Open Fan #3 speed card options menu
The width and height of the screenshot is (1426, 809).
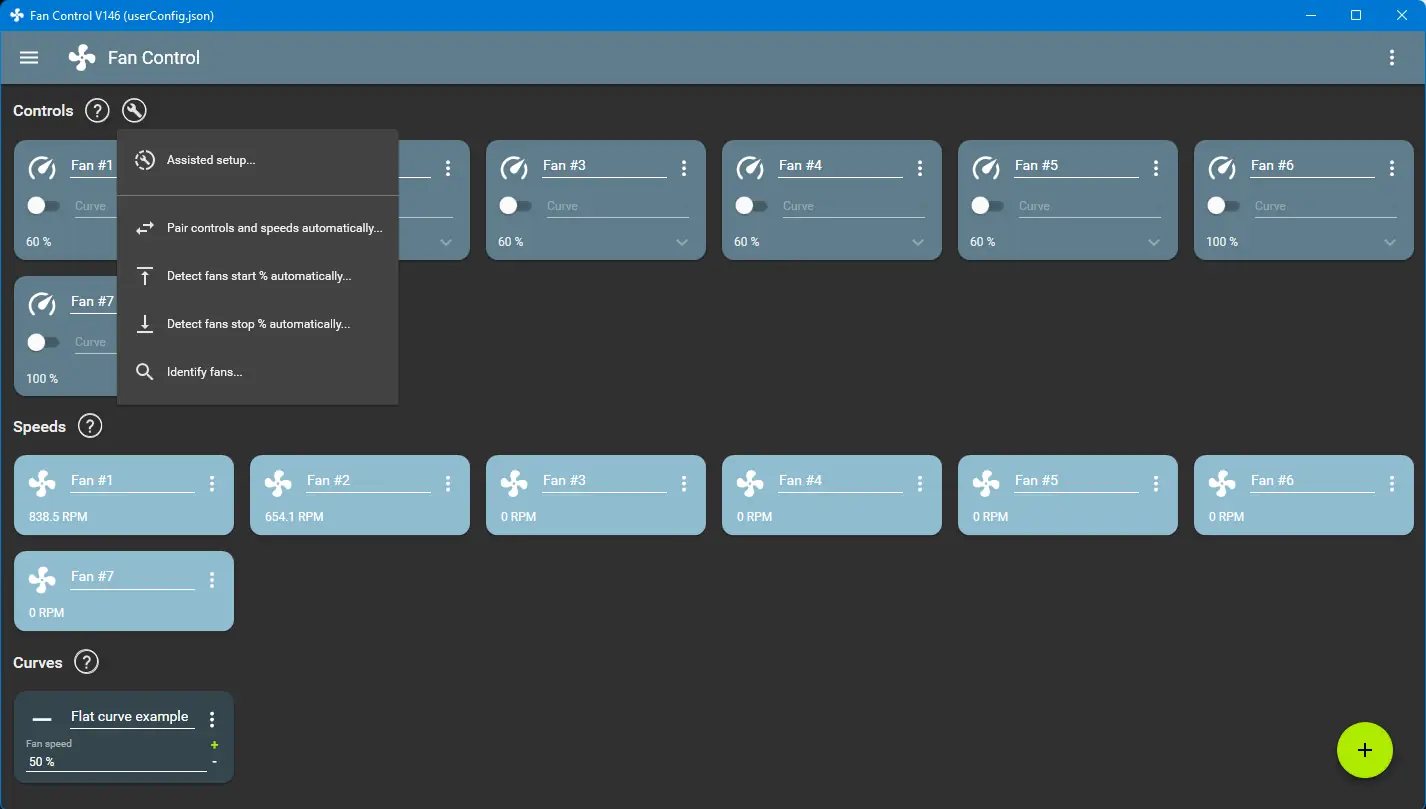[x=684, y=484]
